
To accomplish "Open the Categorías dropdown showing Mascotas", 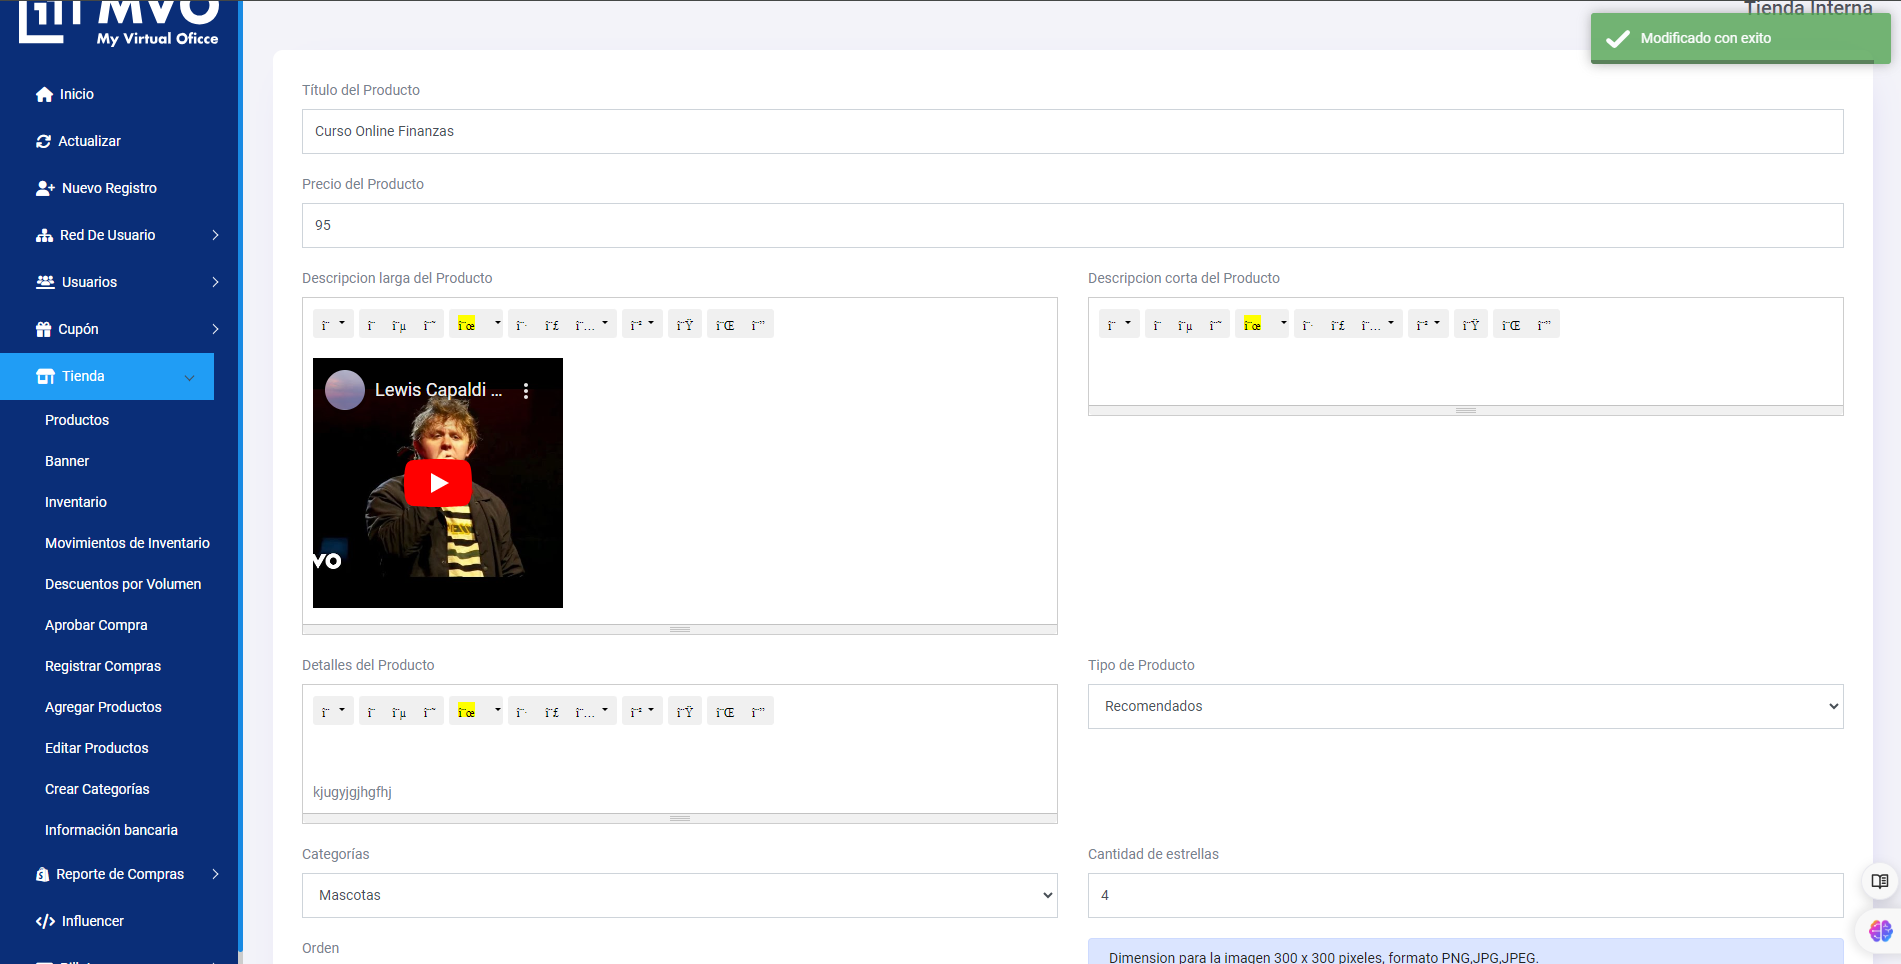I will click(x=679, y=895).
